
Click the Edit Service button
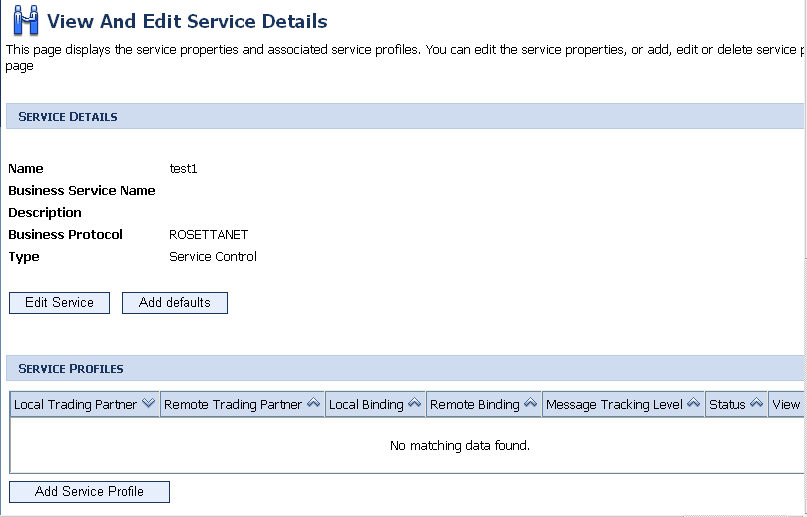(59, 302)
